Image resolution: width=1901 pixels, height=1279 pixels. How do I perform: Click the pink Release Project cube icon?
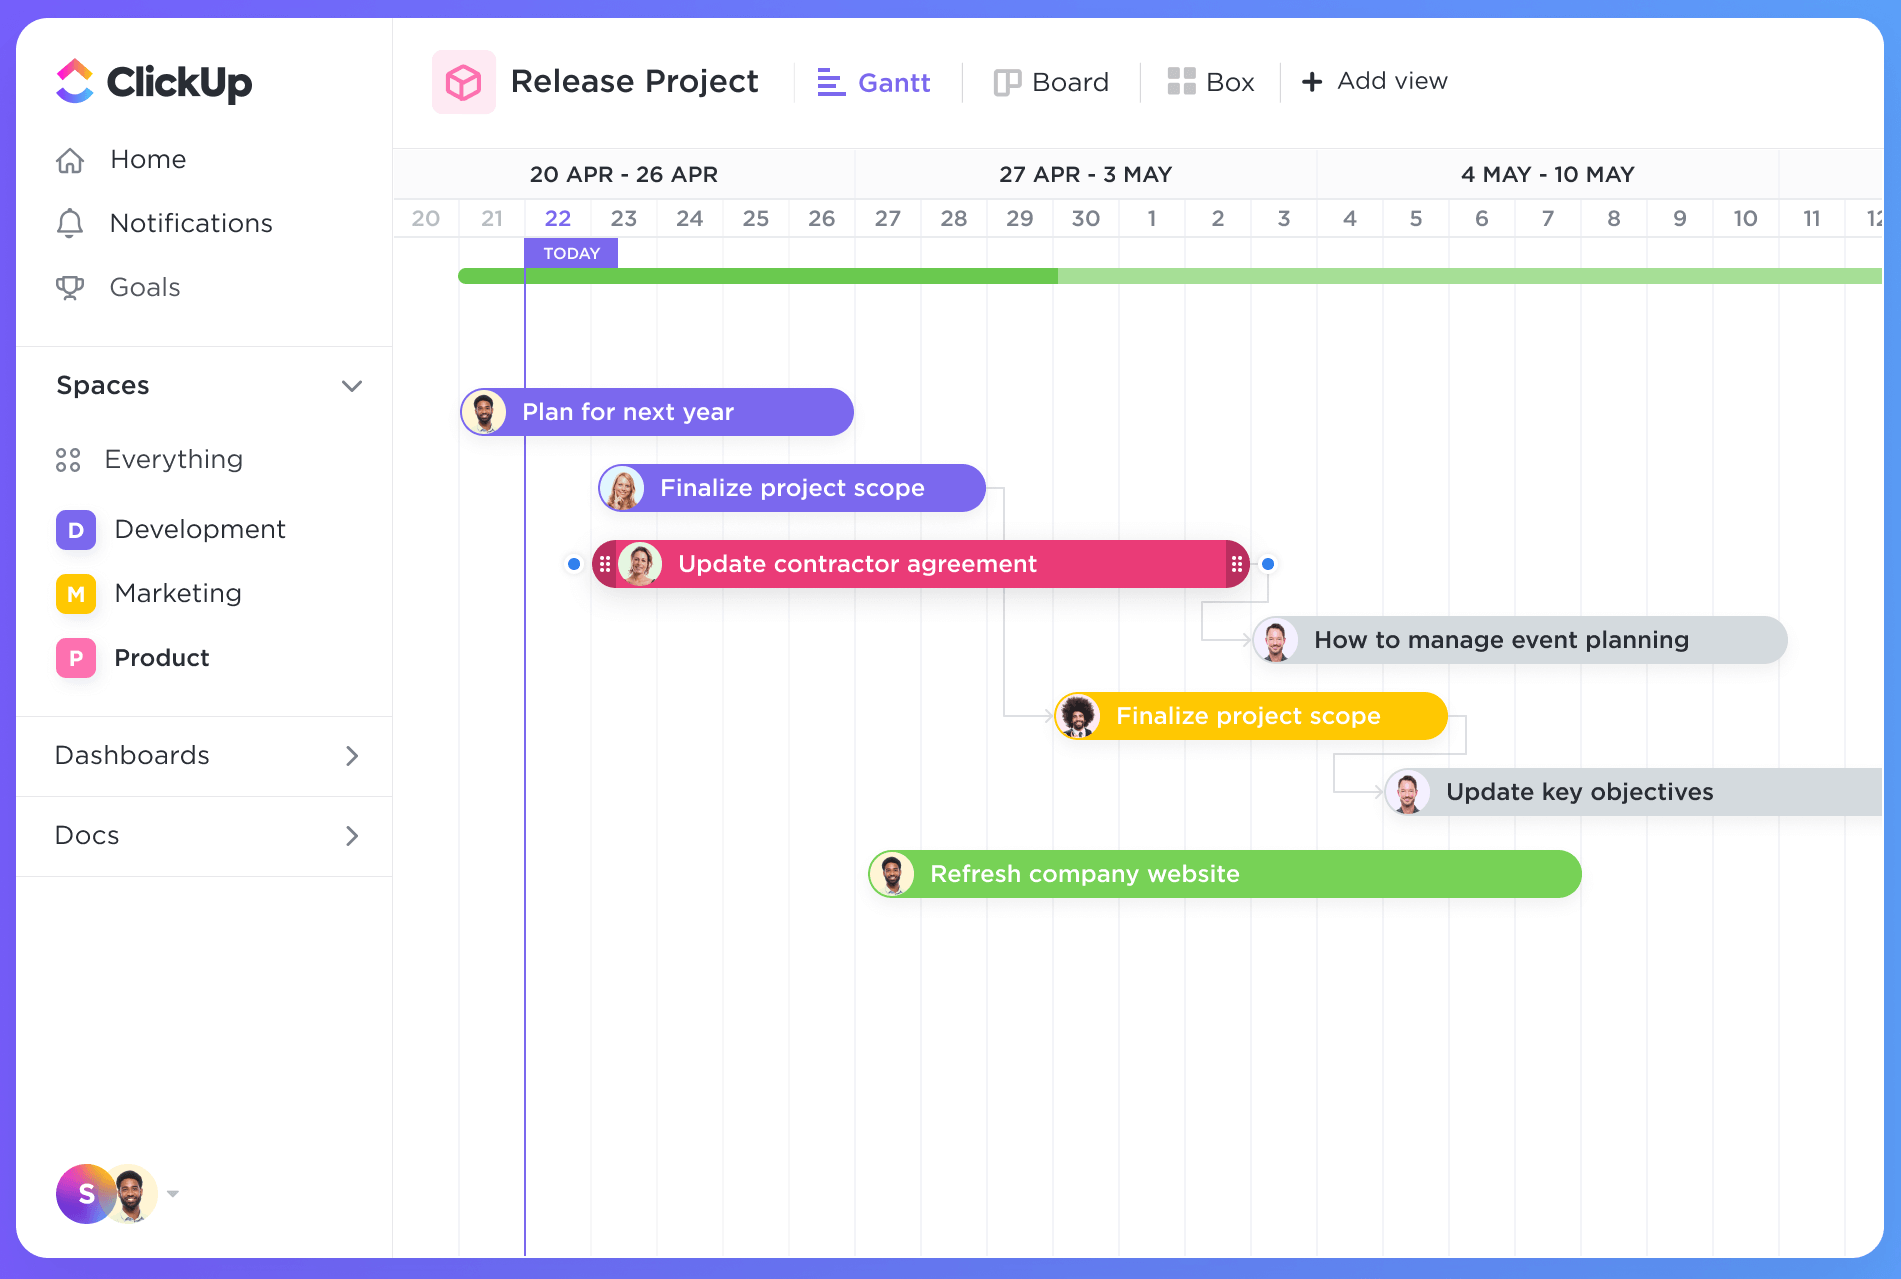tap(463, 81)
